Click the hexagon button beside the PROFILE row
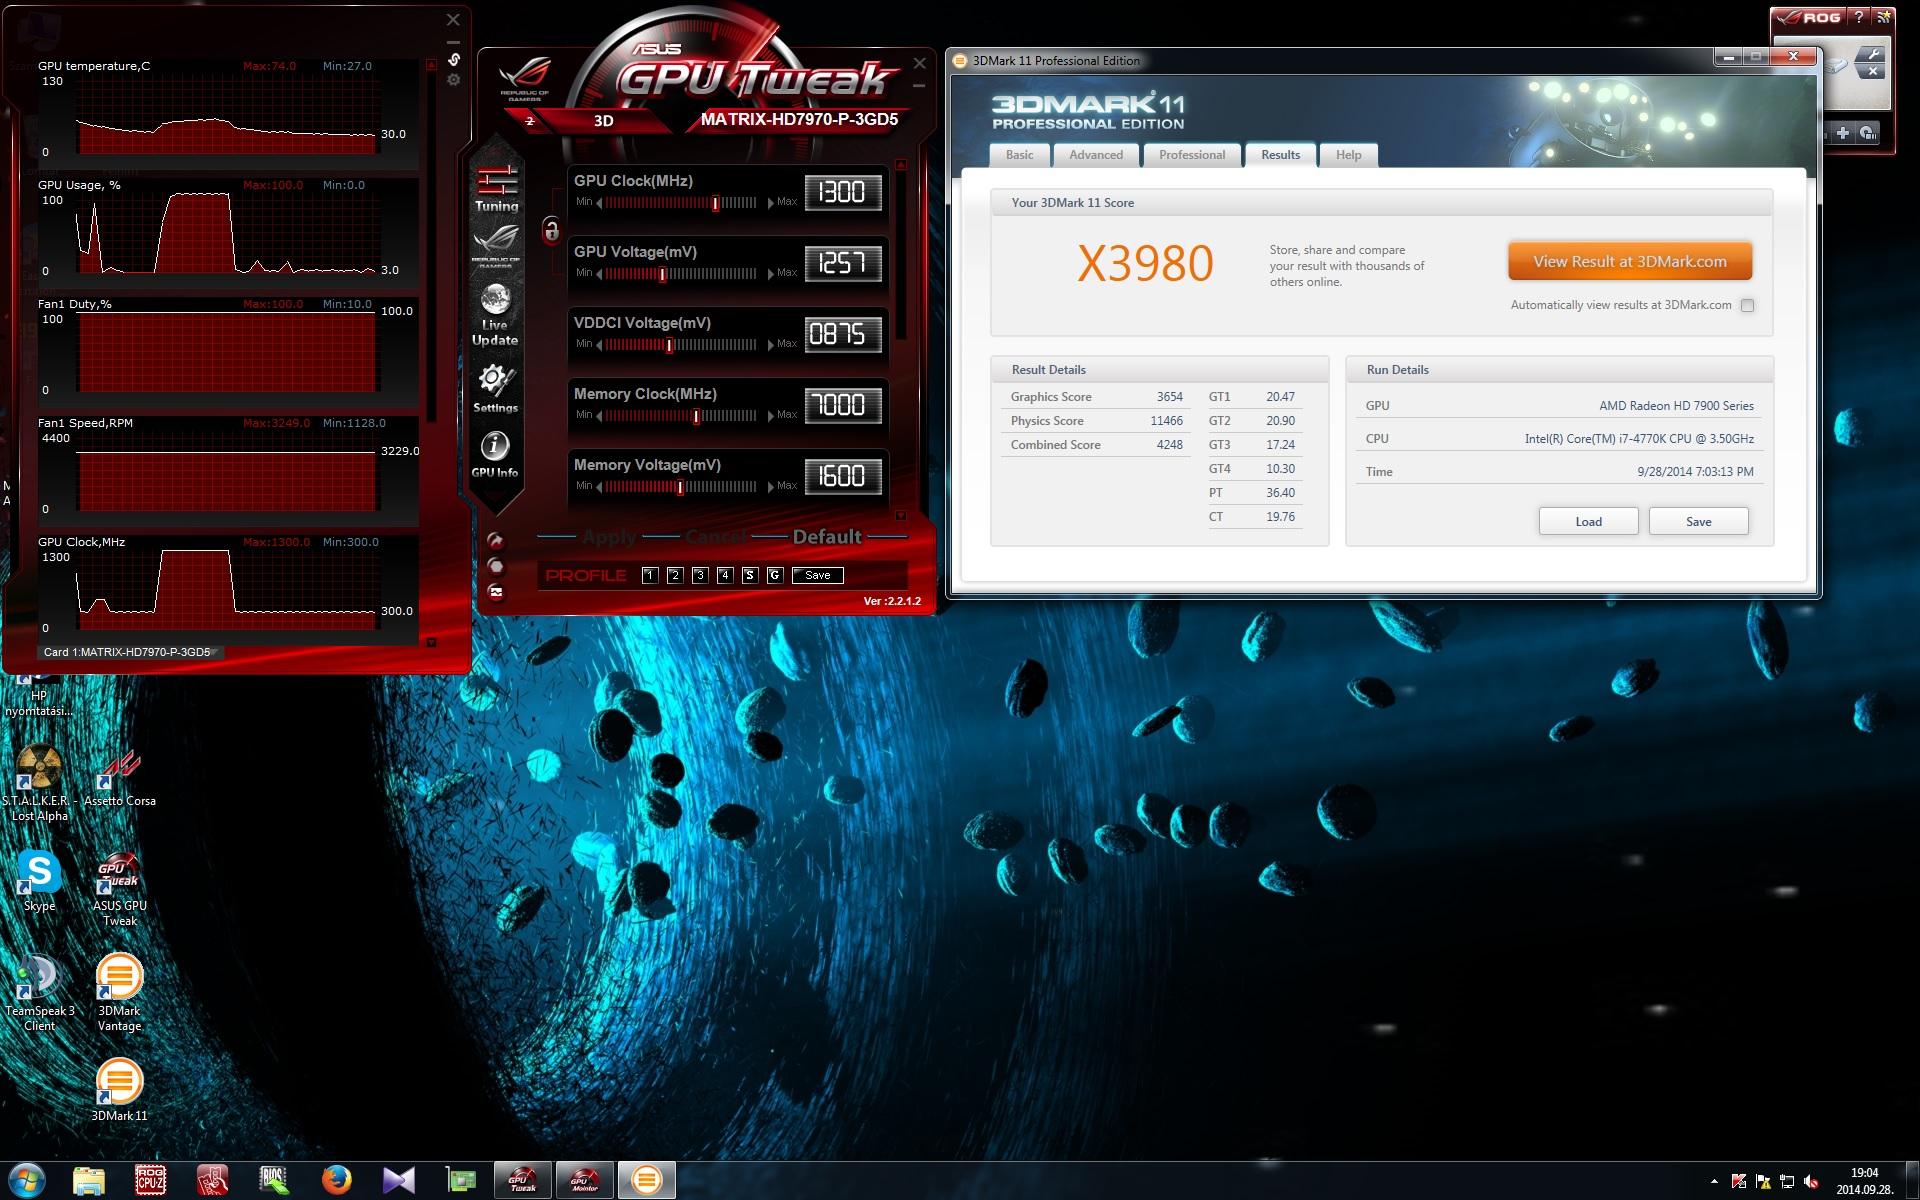Viewport: 1920px width, 1200px height. (x=495, y=566)
